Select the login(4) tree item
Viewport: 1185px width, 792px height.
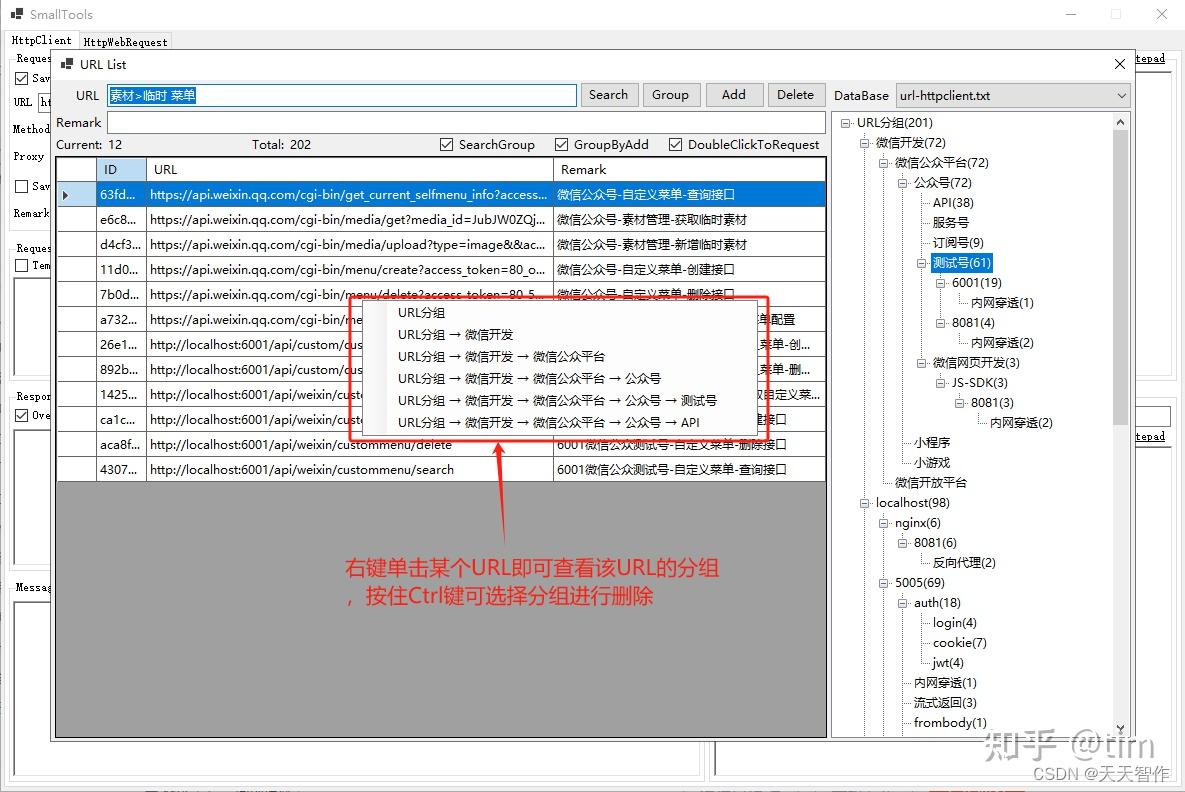click(x=954, y=623)
